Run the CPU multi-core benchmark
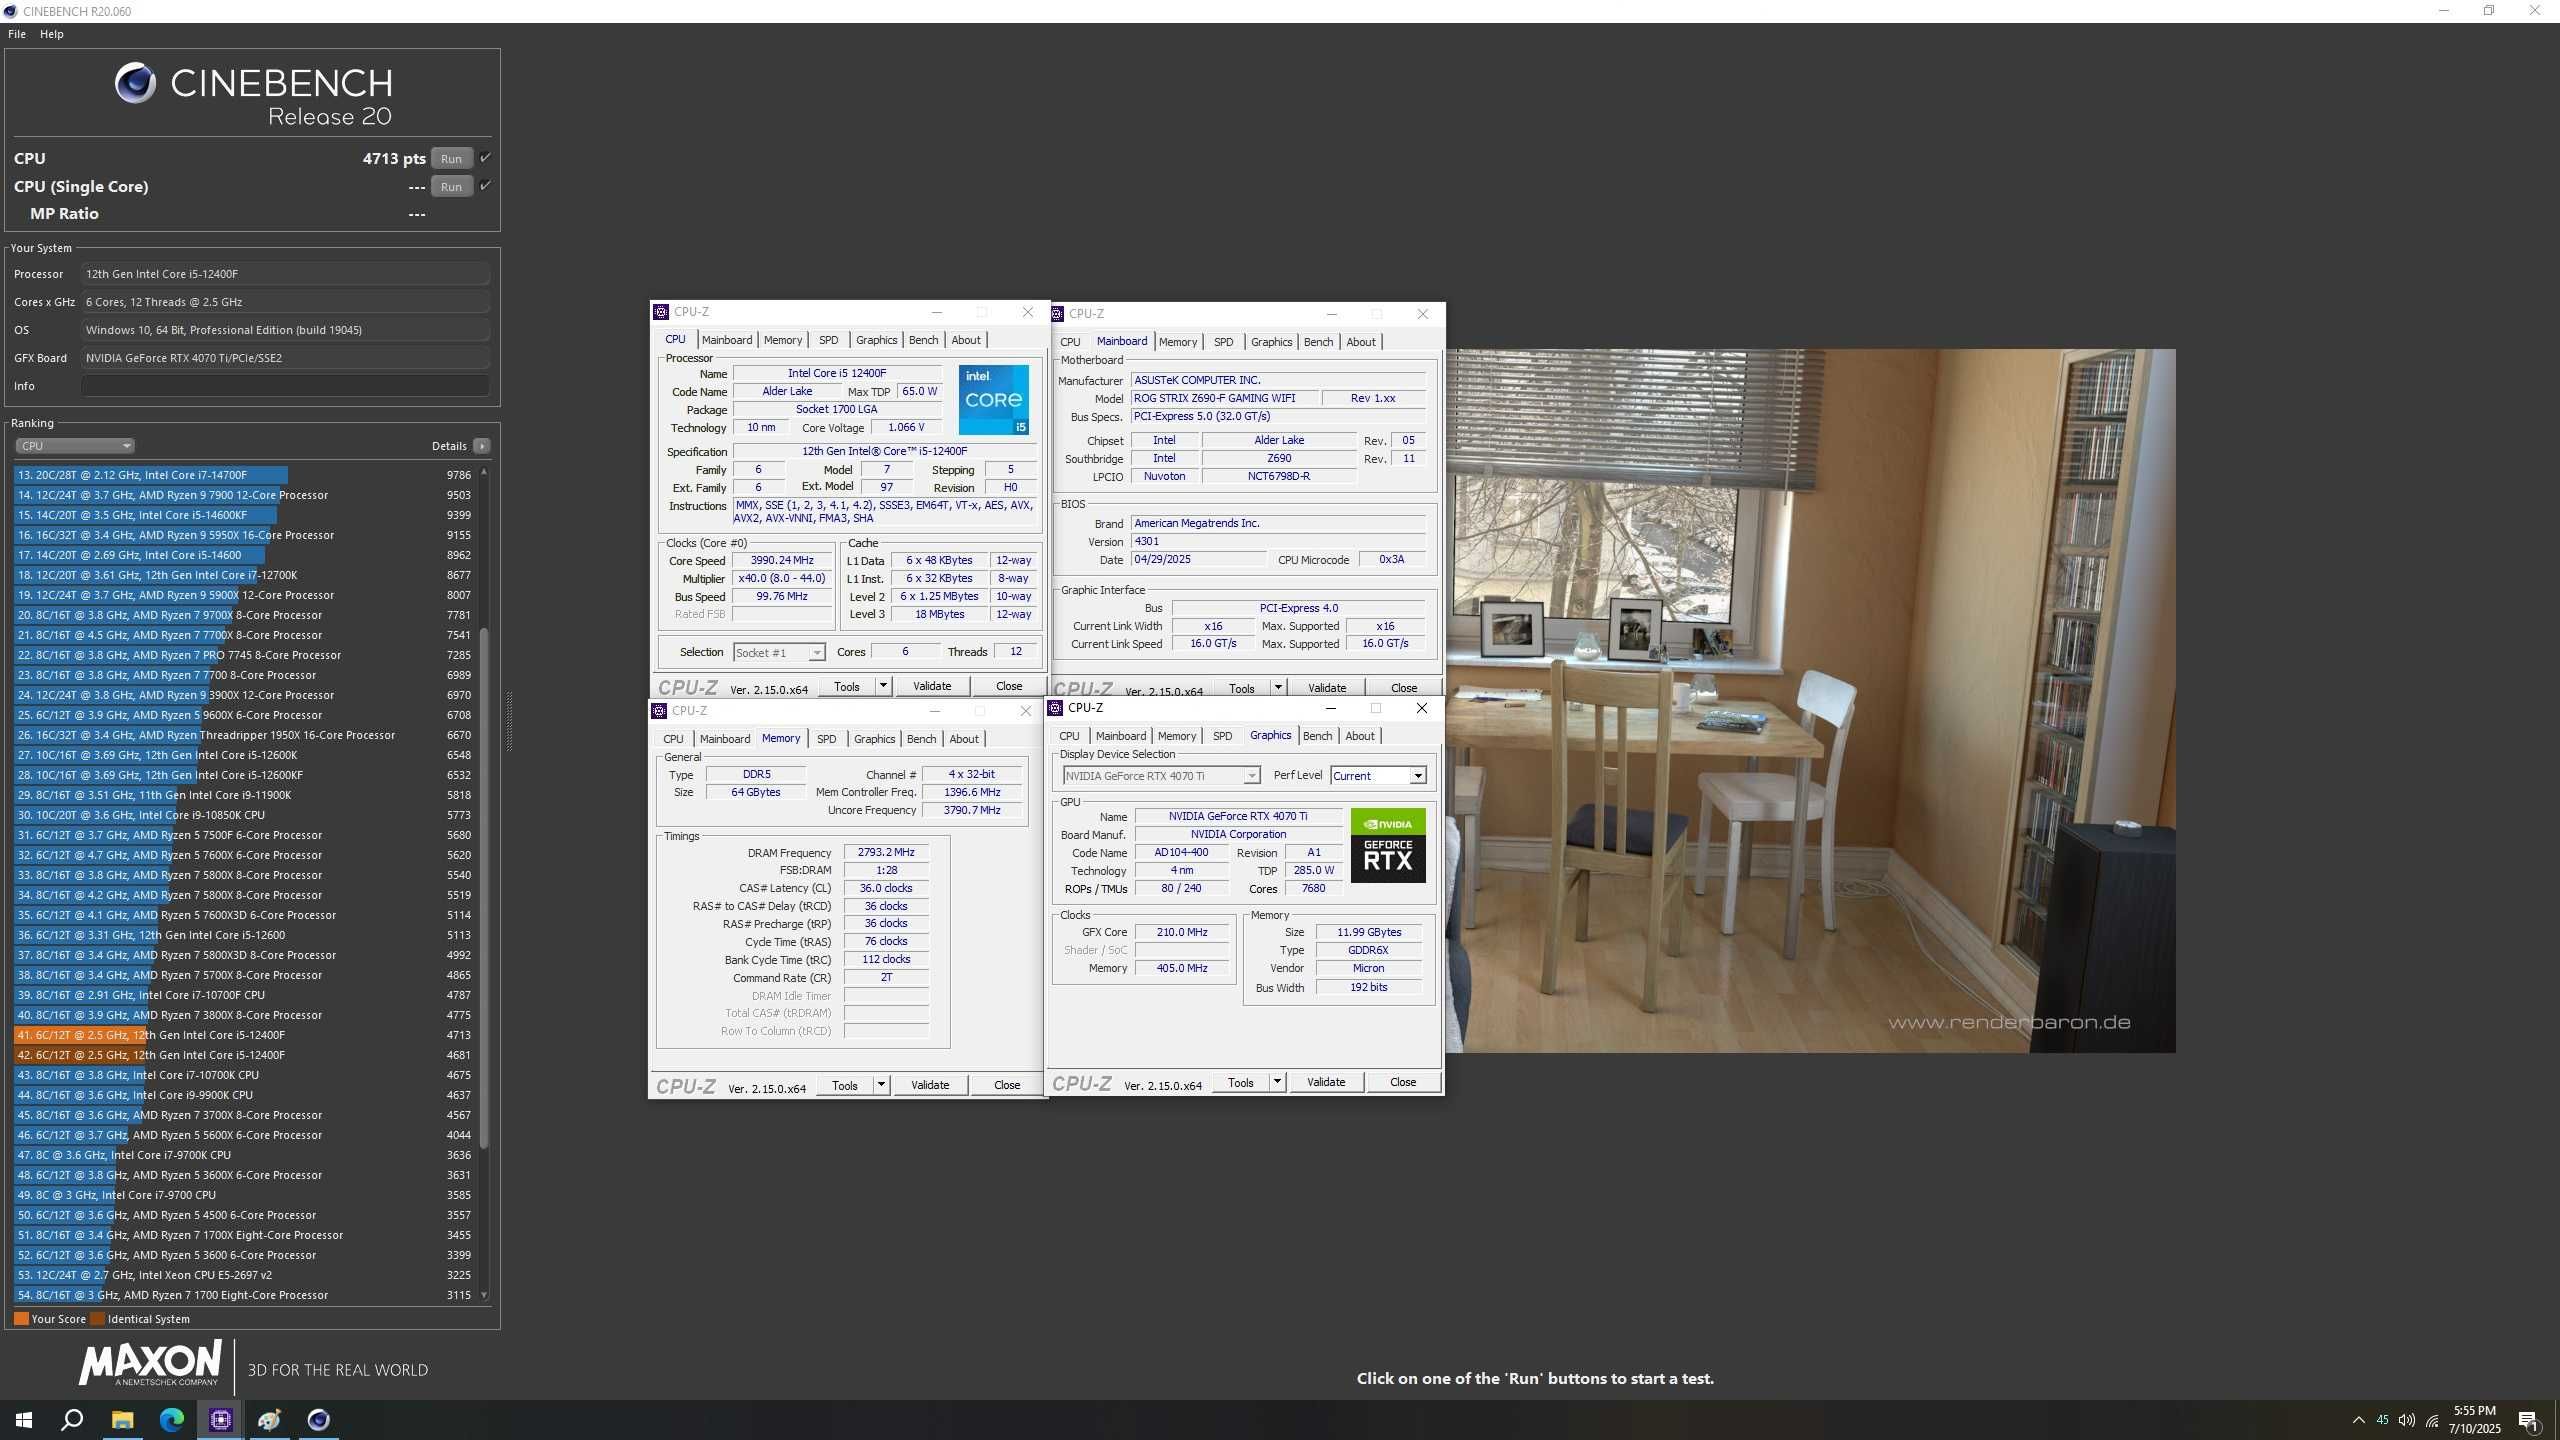Screen dimensions: 2560x1440 pyautogui.click(x=451, y=158)
